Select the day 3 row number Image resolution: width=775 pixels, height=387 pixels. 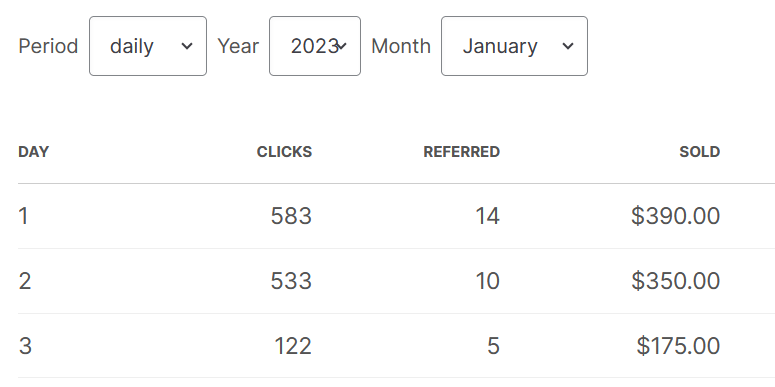click(25, 345)
